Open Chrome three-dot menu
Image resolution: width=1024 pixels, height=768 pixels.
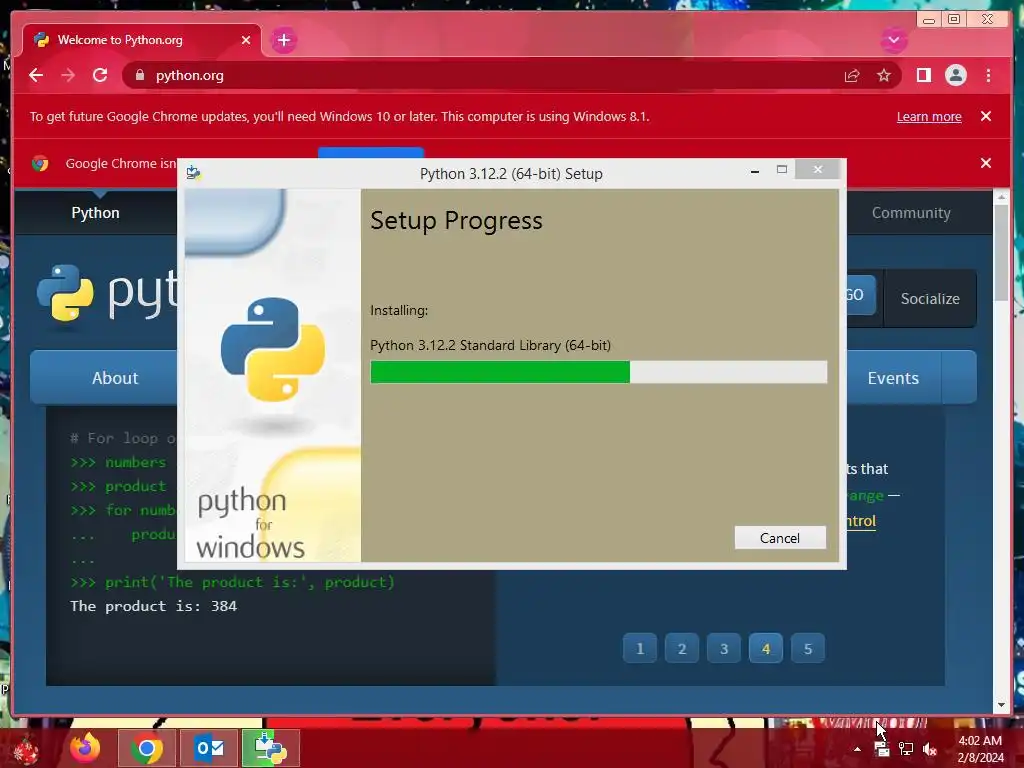pos(988,76)
